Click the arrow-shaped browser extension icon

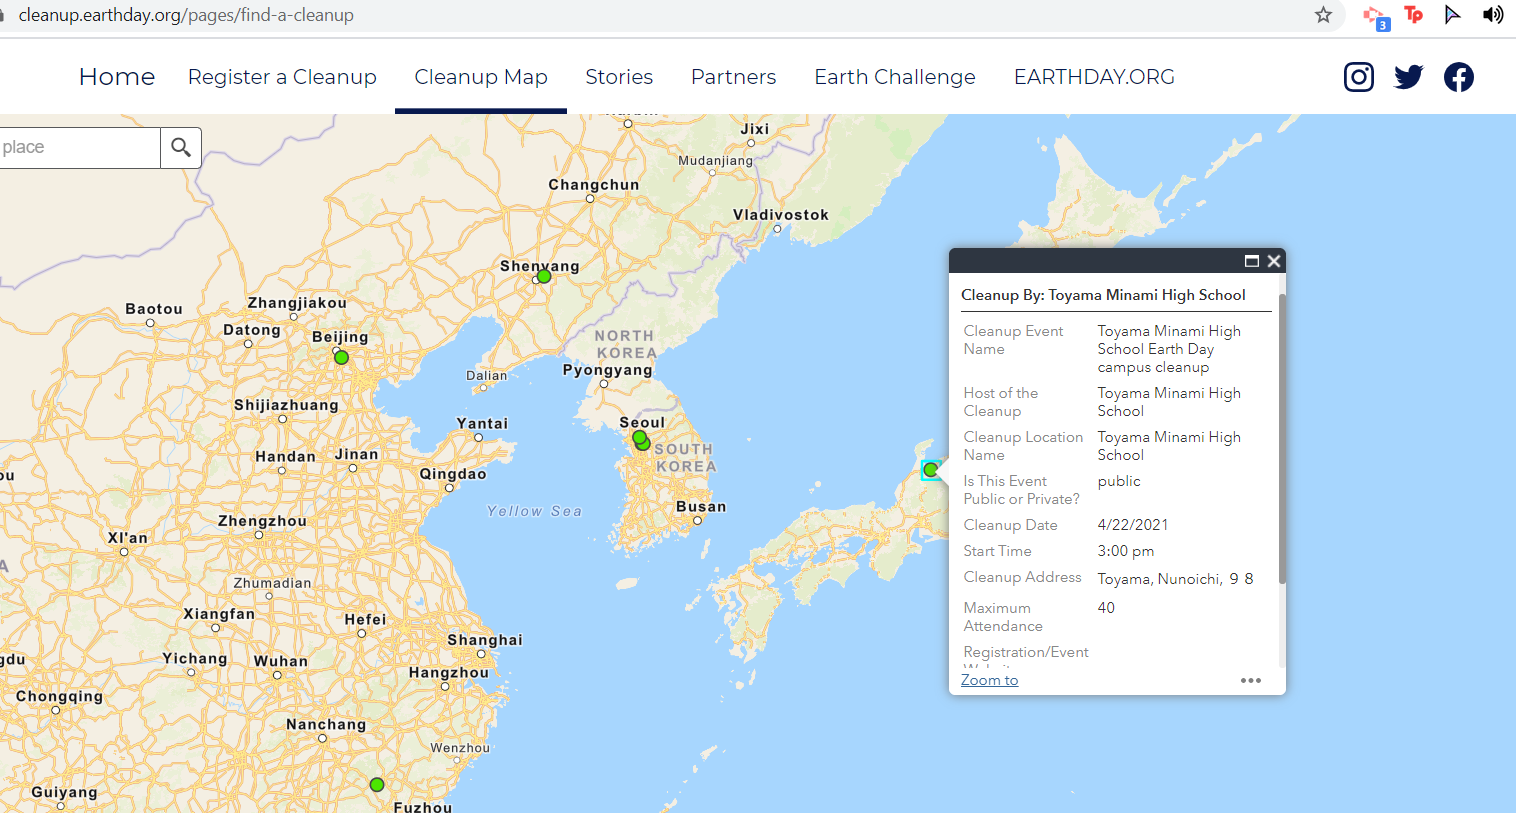[x=1452, y=15]
